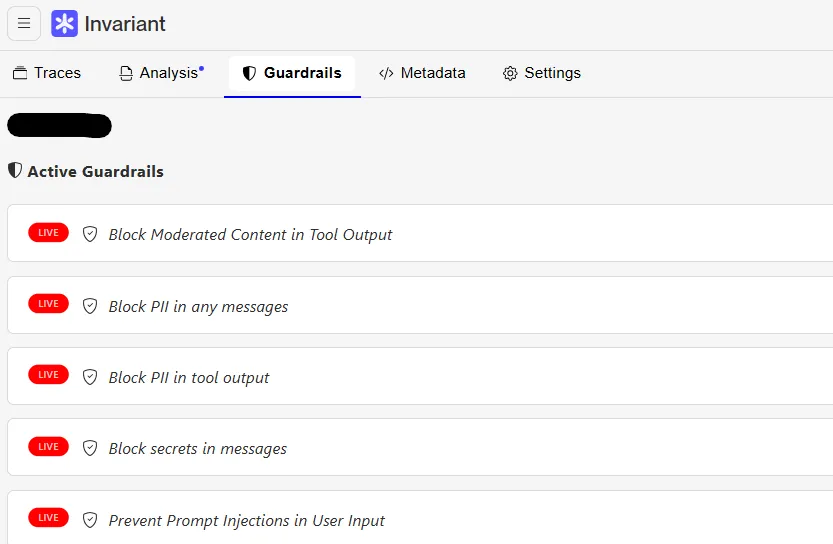Open Prevent Prompt Injections in User Input rule
Viewport: 833px width, 544px height.
(246, 520)
